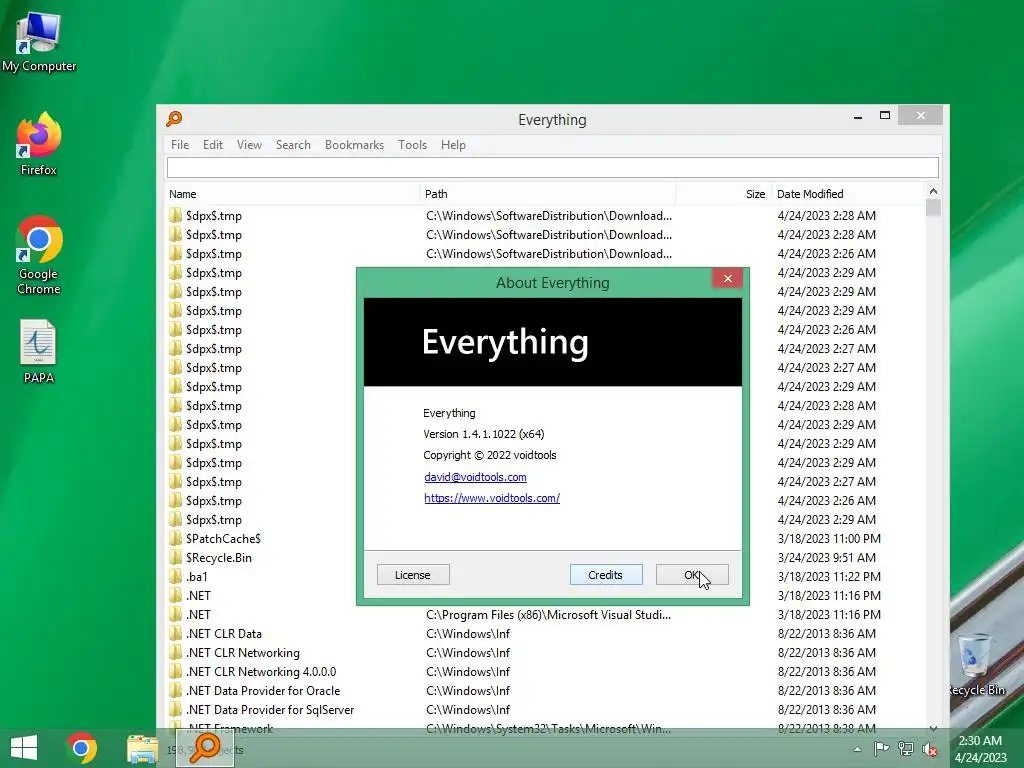
Task: Close the About Everything dialog
Action: [x=728, y=278]
